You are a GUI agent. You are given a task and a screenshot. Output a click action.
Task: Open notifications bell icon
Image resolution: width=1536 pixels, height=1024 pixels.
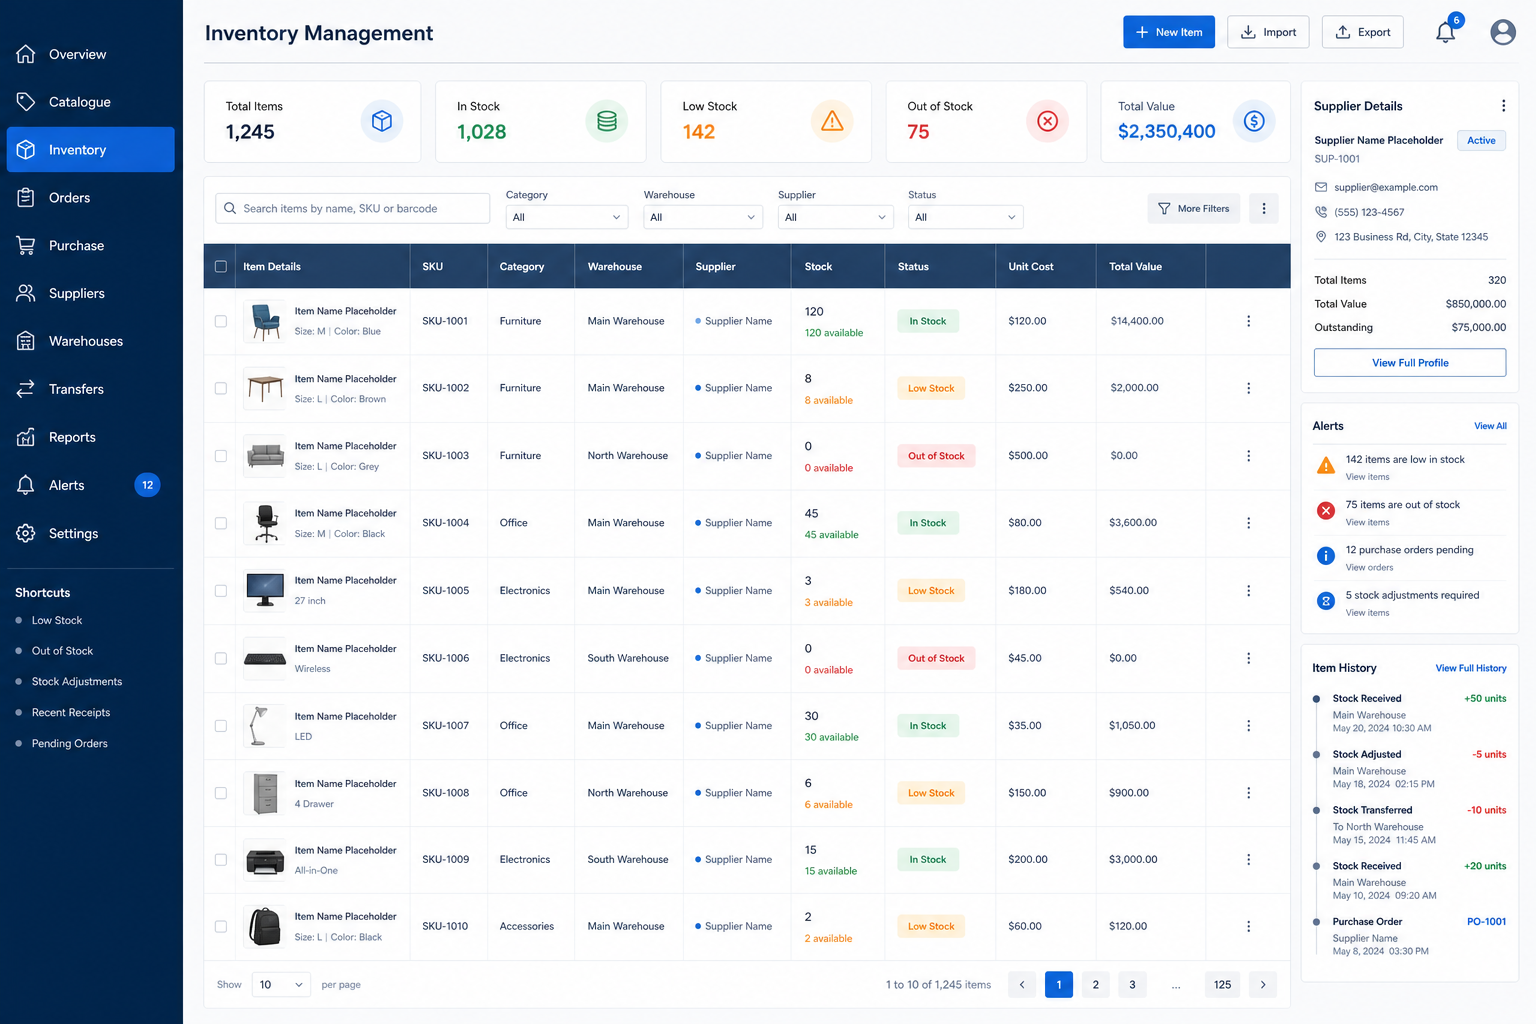pyautogui.click(x=1445, y=32)
